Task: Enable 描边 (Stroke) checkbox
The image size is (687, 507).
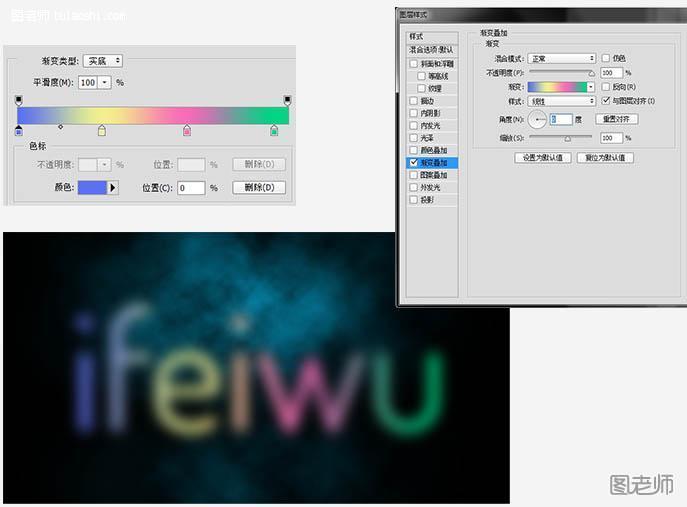Action: pyautogui.click(x=414, y=101)
